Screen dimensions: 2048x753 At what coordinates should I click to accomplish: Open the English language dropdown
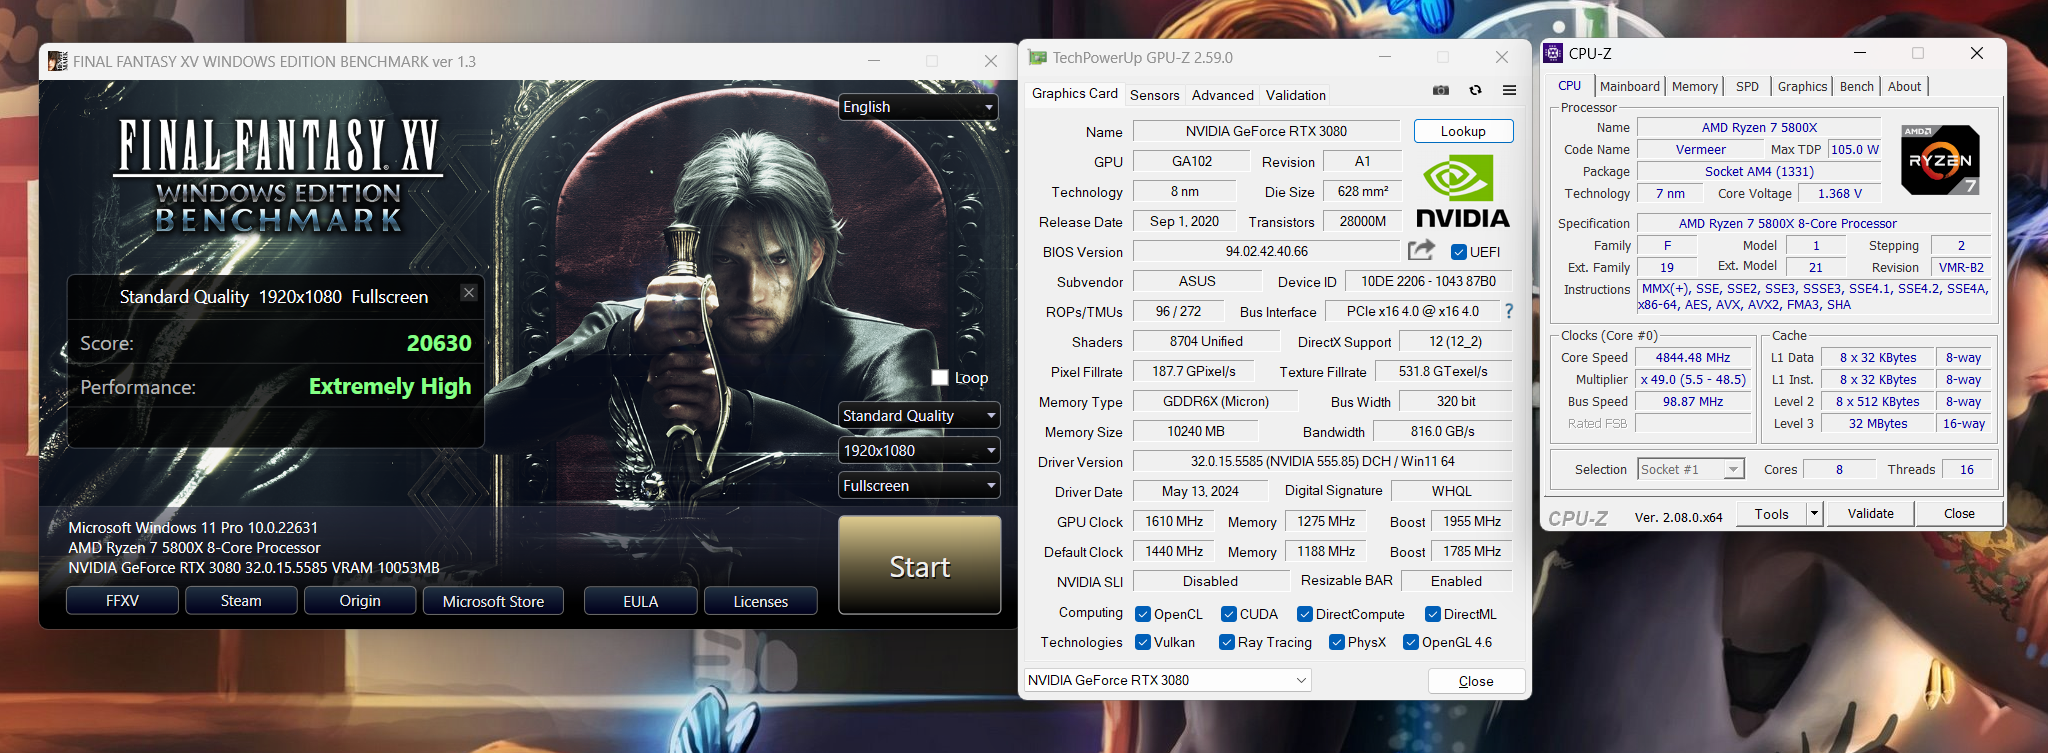click(919, 107)
